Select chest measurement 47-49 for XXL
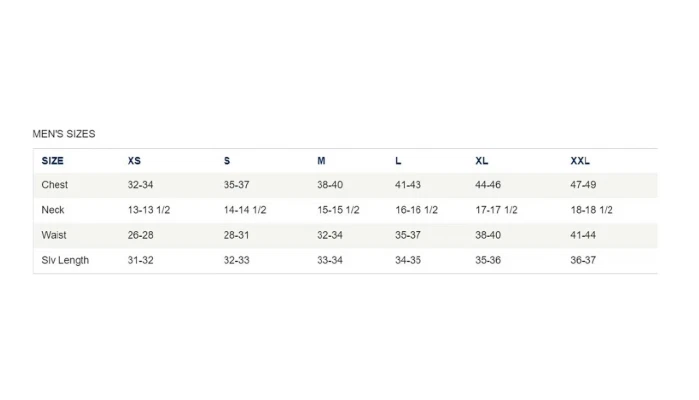 pos(583,185)
